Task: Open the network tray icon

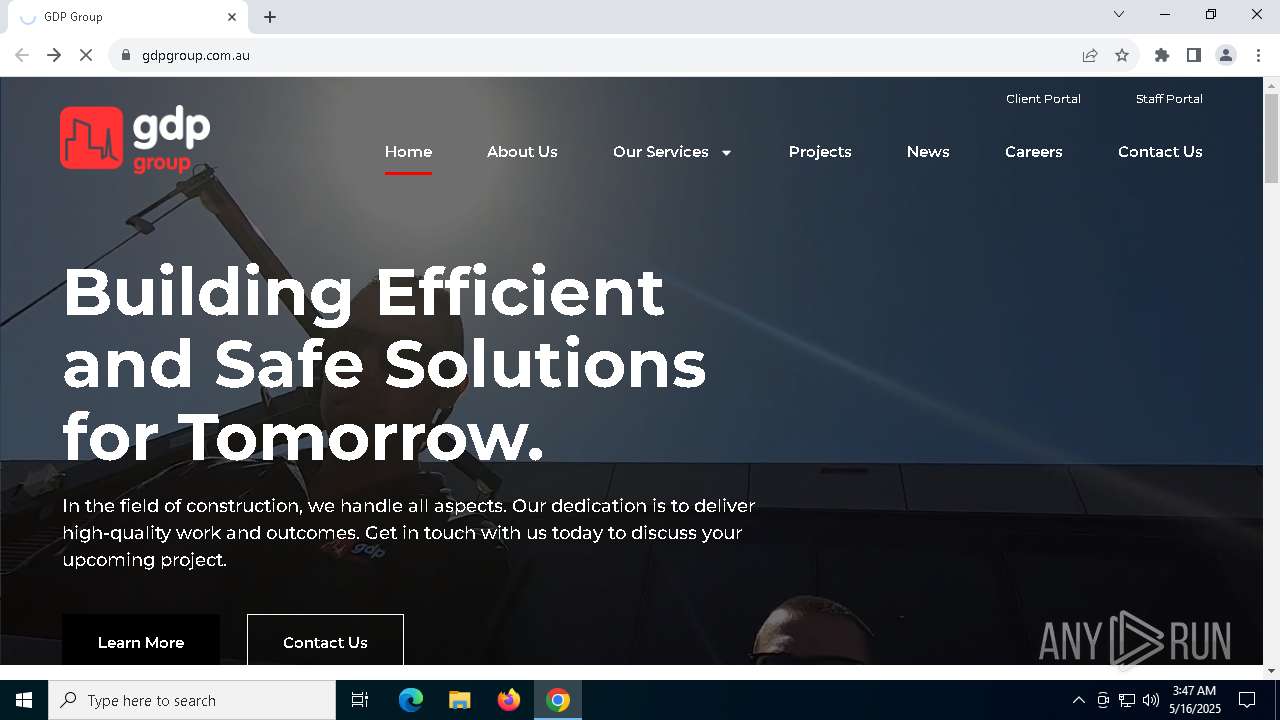Action: (1127, 700)
